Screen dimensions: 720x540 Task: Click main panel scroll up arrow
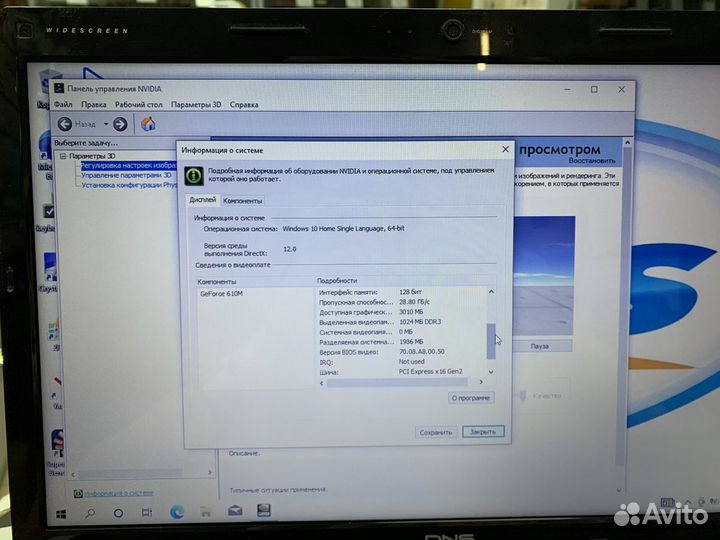(x=627, y=143)
